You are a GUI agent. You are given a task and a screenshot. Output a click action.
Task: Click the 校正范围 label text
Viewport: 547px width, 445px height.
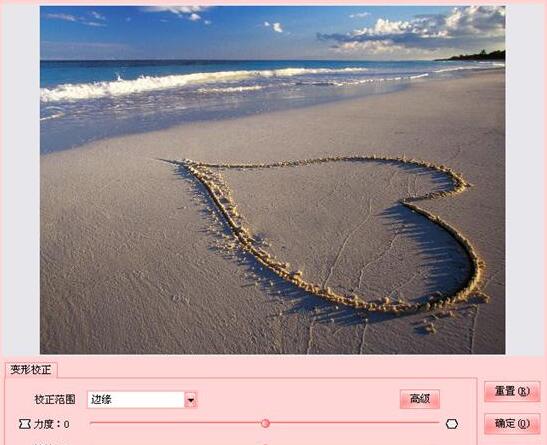pos(55,399)
